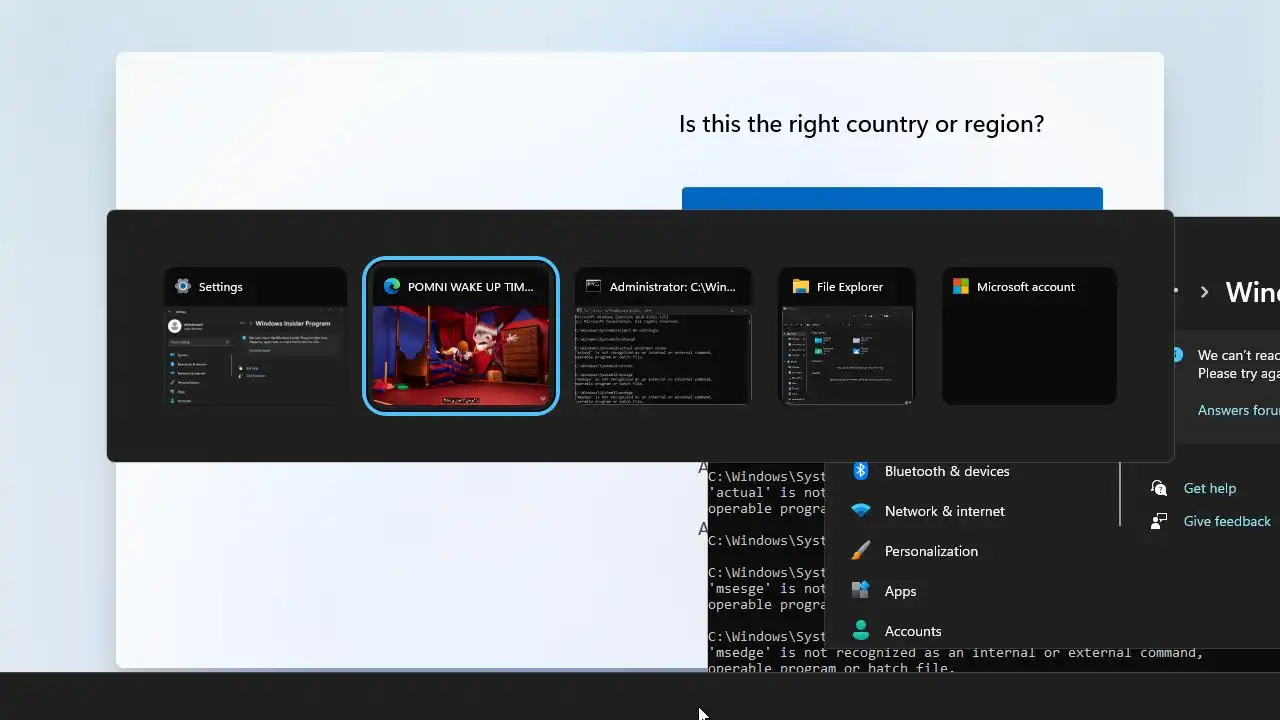The height and width of the screenshot is (720, 1280).
Task: Click the Get help link
Action: click(x=1209, y=488)
